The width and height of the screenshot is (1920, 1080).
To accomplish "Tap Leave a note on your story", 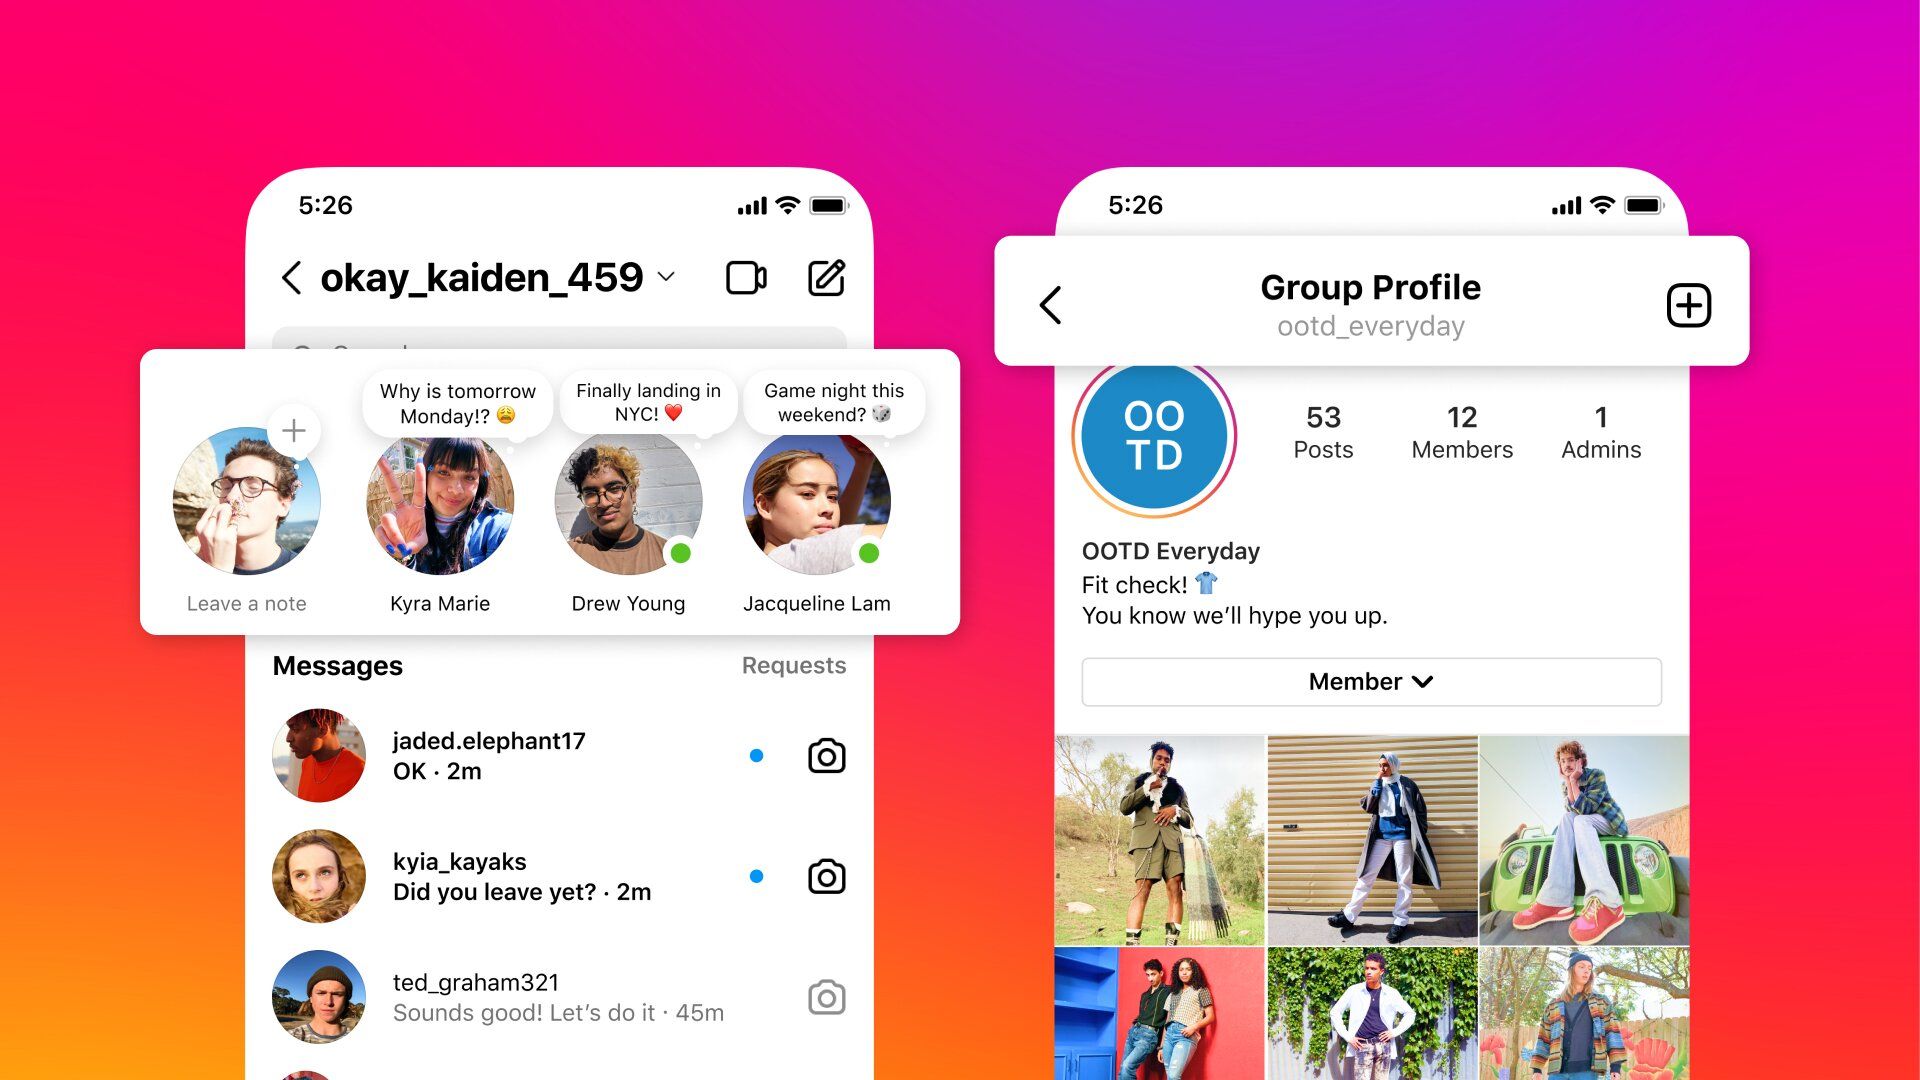I will 245,514.
